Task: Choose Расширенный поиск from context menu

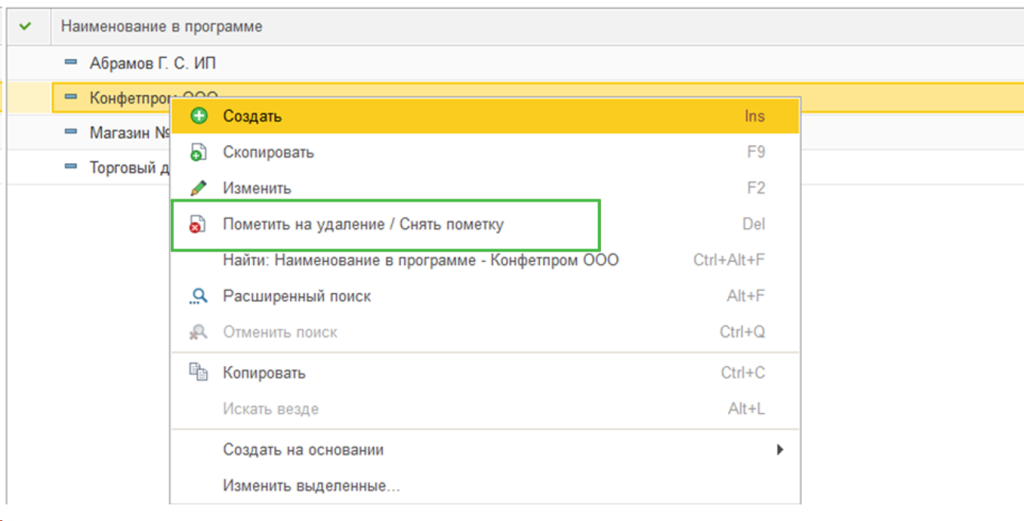Action: coord(485,296)
